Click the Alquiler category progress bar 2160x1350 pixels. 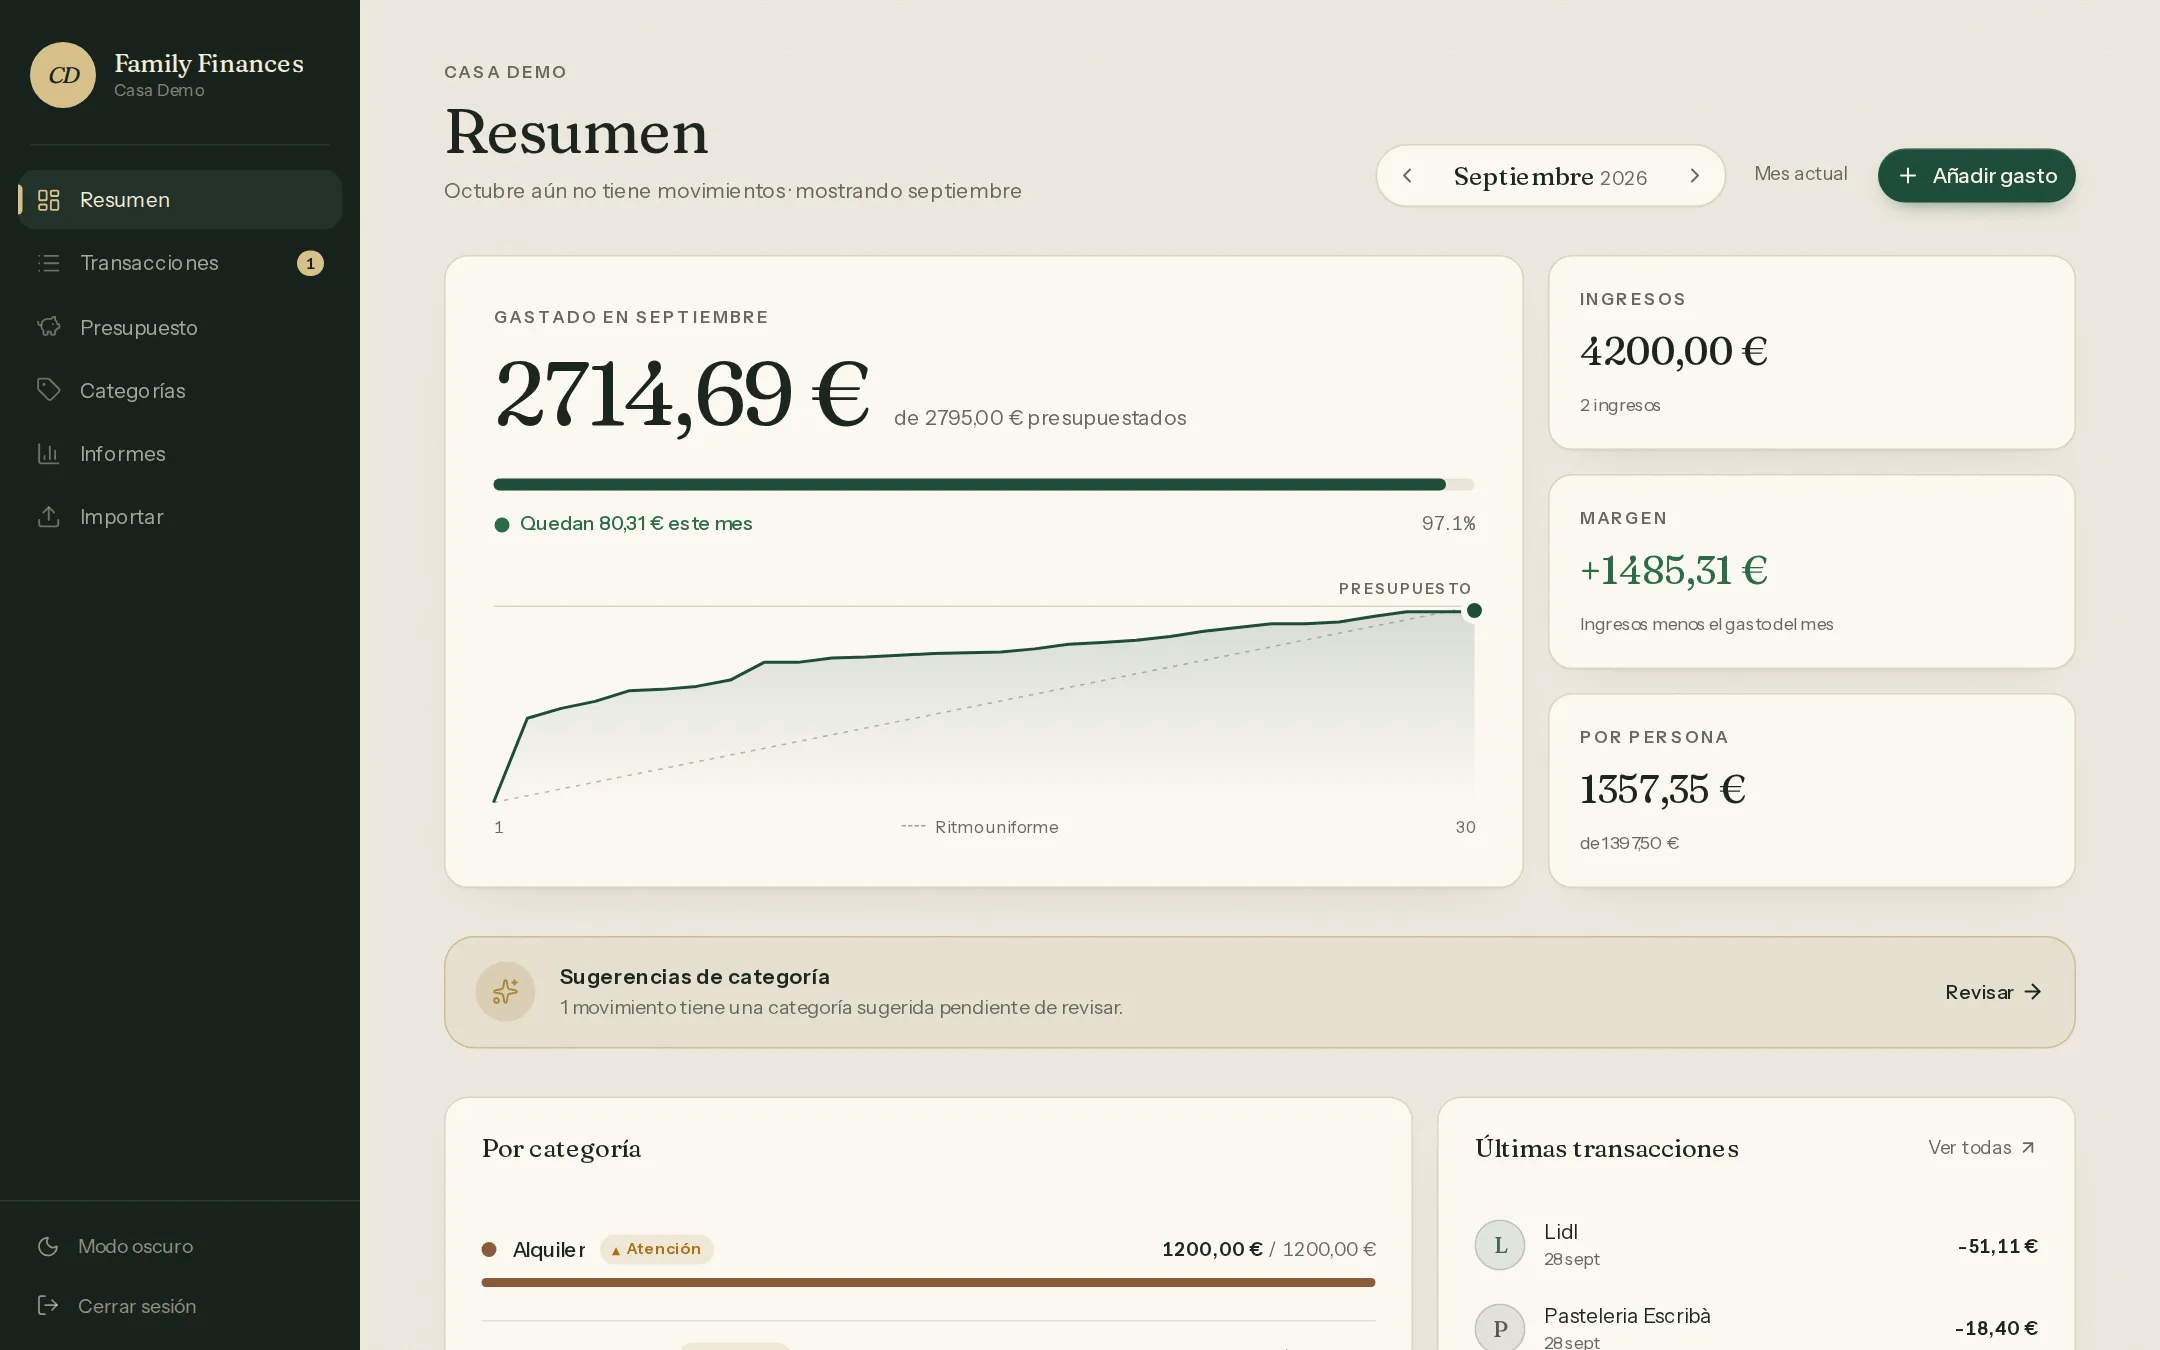[x=928, y=1282]
